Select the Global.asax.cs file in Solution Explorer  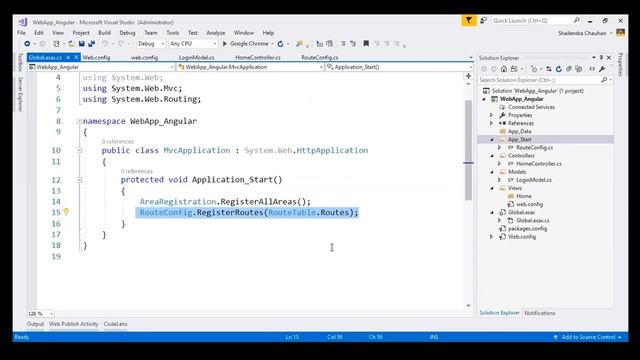click(x=532, y=220)
